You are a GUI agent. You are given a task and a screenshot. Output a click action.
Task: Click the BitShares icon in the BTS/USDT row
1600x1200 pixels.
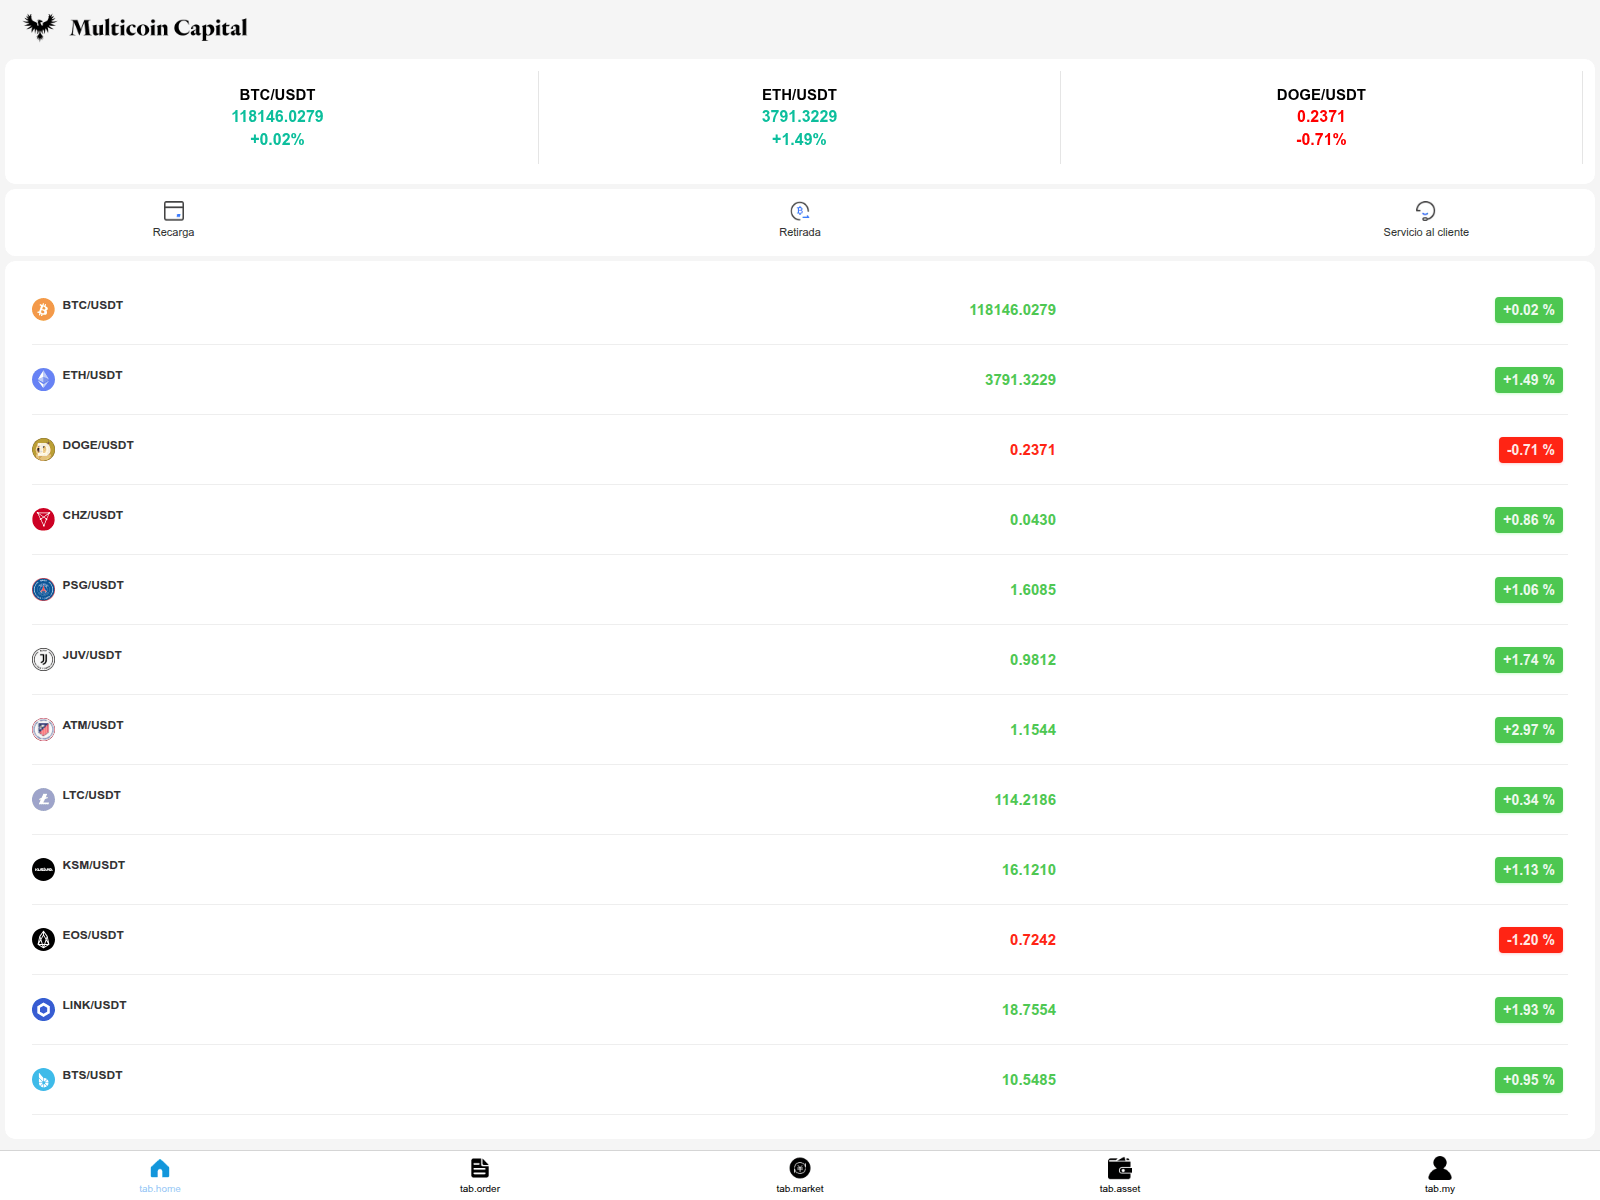tap(43, 1080)
